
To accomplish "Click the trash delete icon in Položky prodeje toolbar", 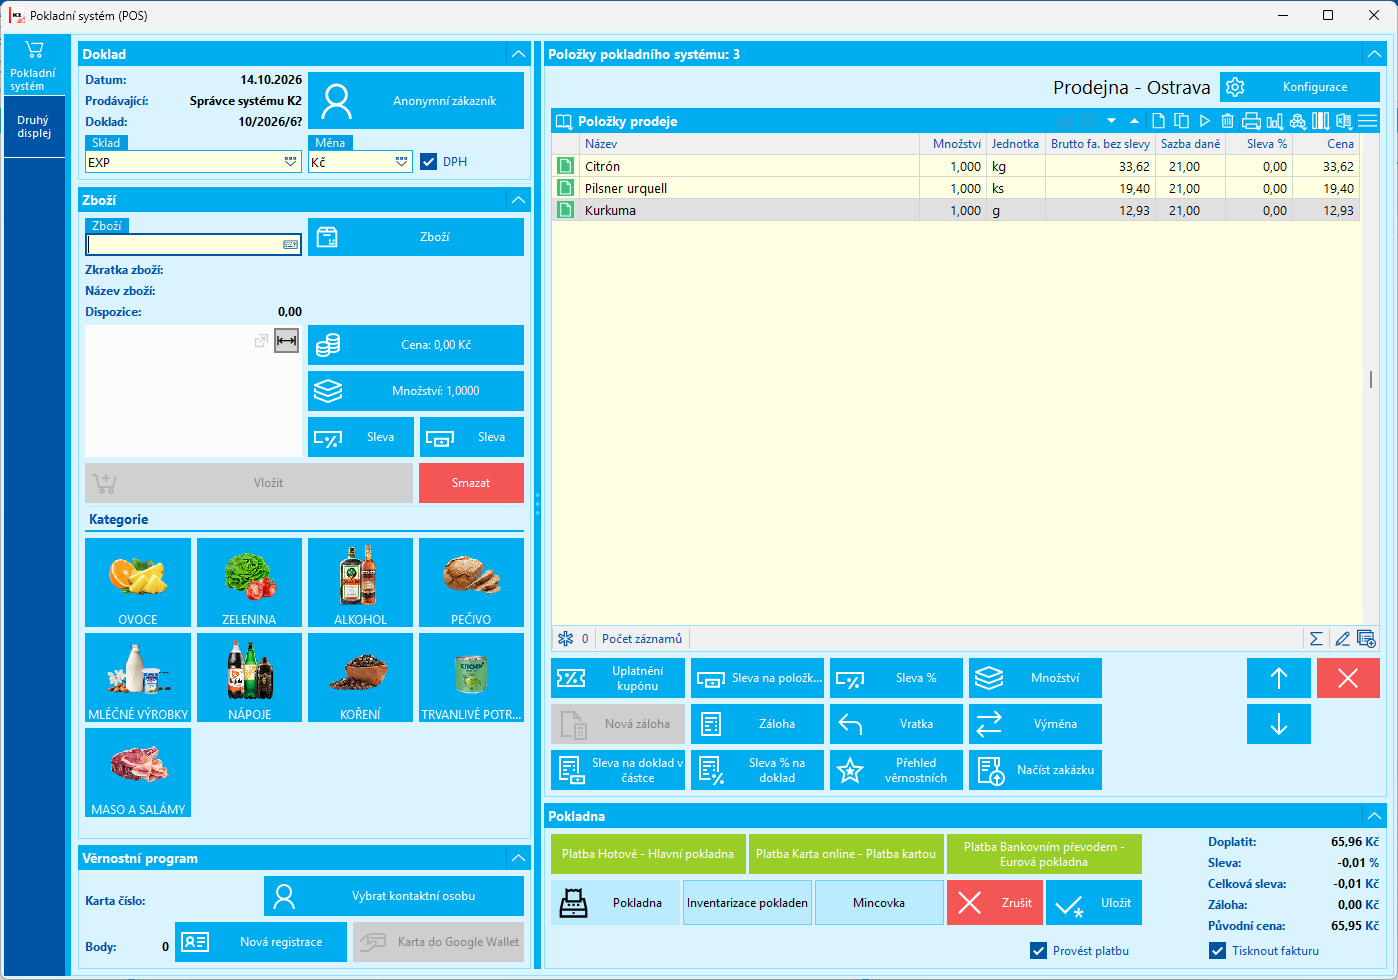I will click(x=1227, y=121).
